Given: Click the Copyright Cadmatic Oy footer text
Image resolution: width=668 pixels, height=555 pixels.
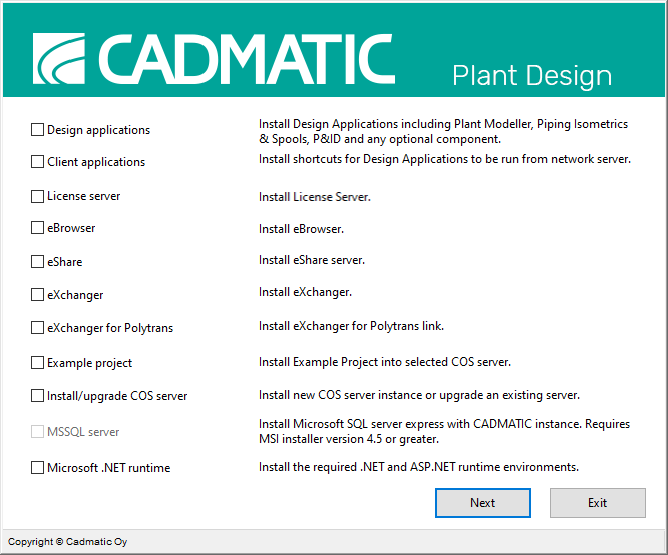Looking at the screenshot, I should pos(68,542).
